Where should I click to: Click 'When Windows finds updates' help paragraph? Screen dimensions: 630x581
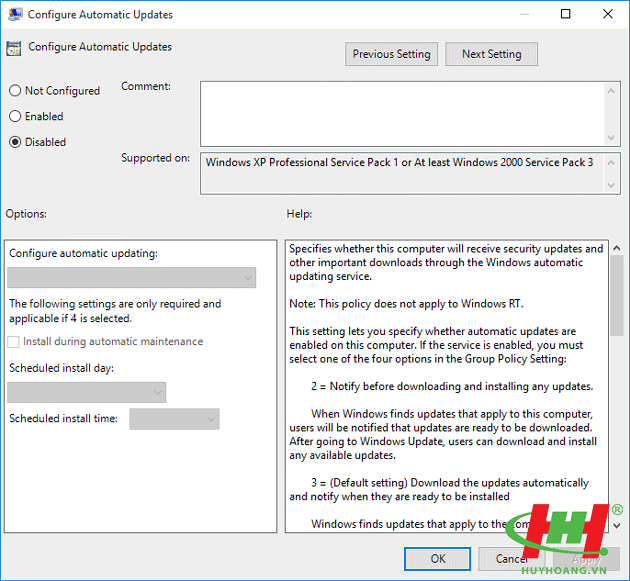tap(443, 434)
